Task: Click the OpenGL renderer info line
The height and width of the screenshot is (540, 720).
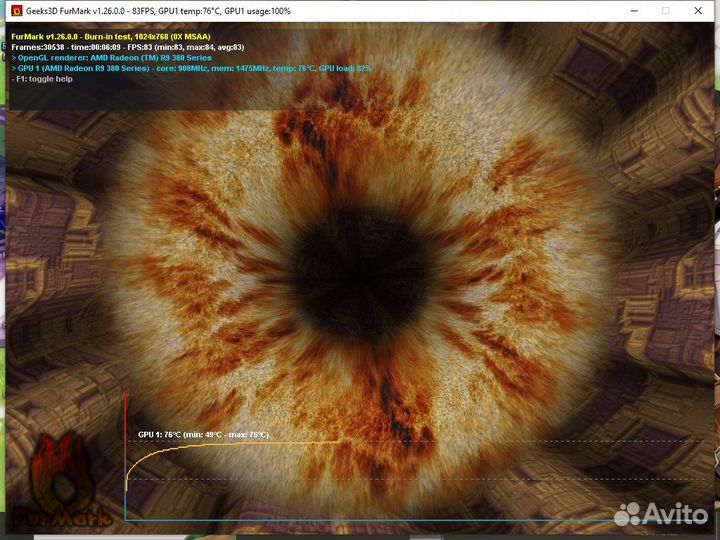Action: tap(111, 57)
